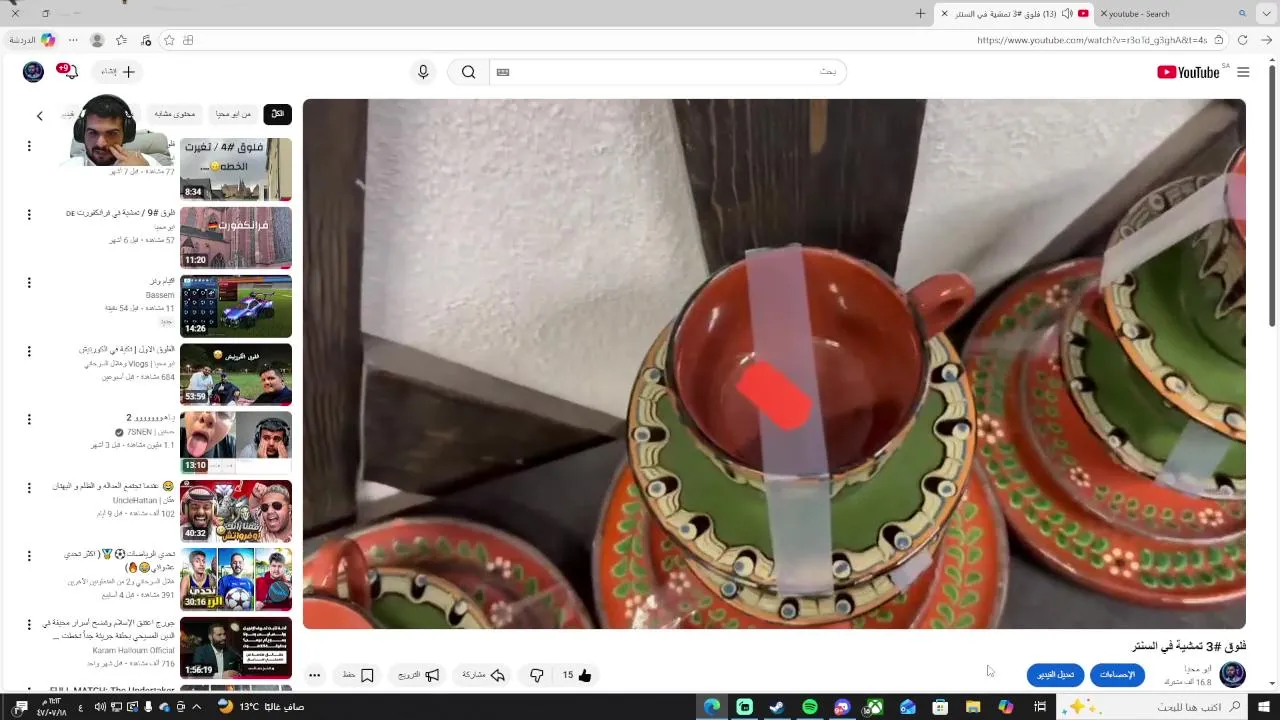Image resolution: width=1280 pixels, height=720 pixels.
Task: Open Edge settings and more menu
Action: coord(73,40)
